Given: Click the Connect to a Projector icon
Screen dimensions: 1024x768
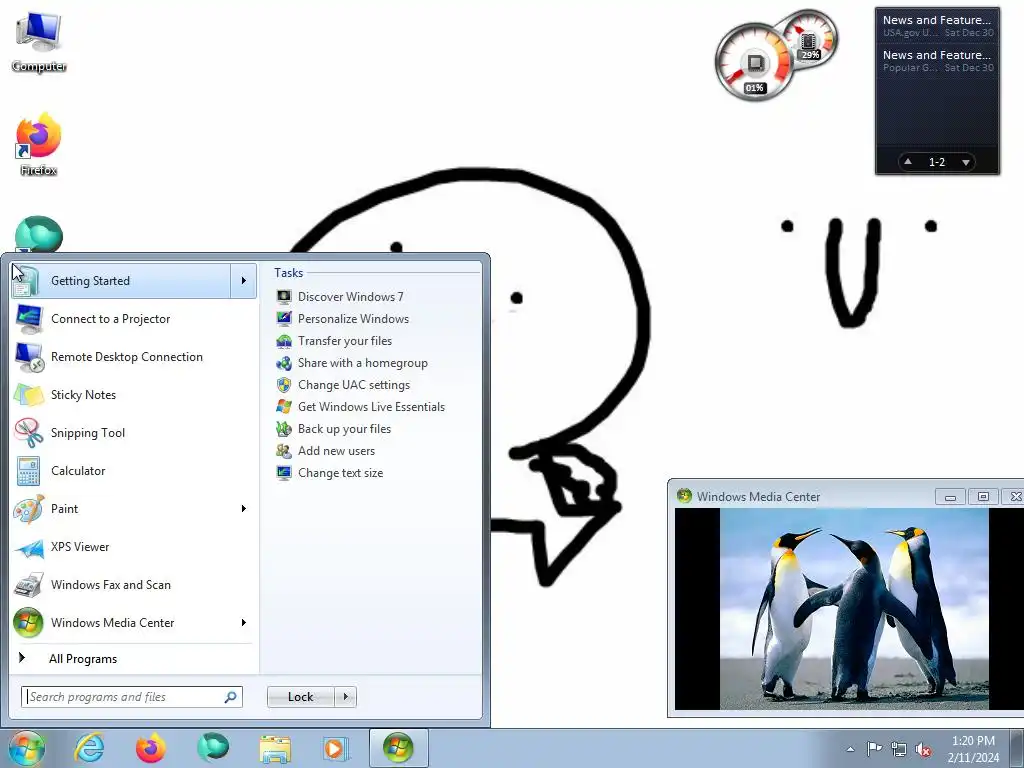Looking at the screenshot, I should coord(29,319).
